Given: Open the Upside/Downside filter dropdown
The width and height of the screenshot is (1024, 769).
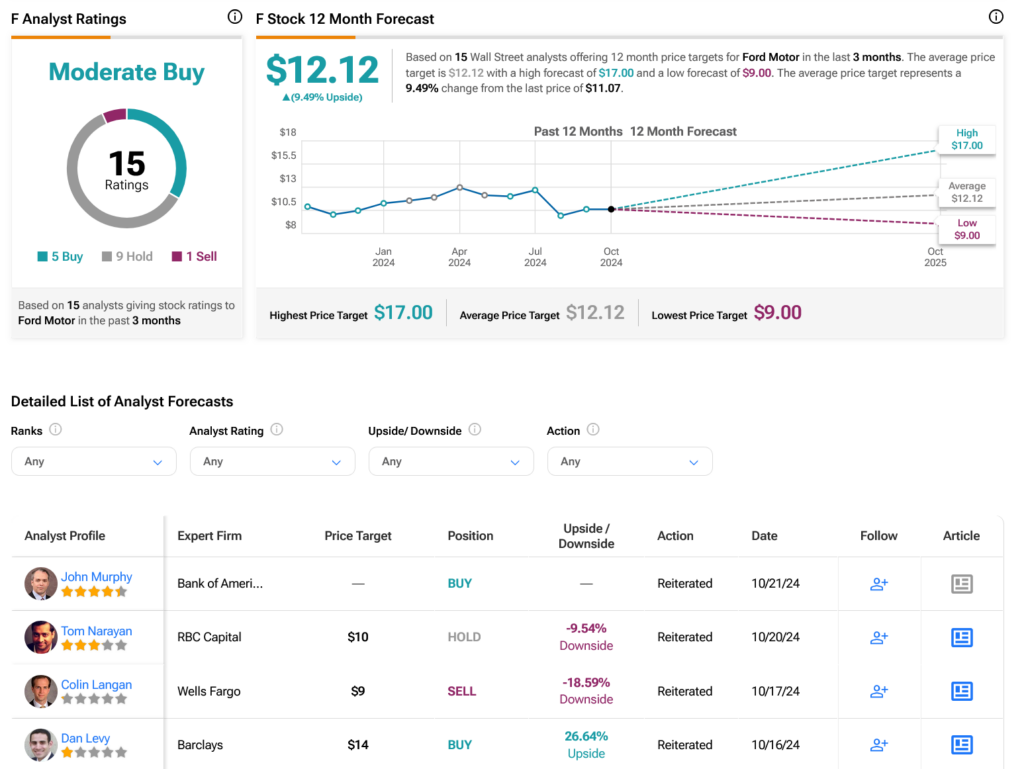Looking at the screenshot, I should click(451, 462).
